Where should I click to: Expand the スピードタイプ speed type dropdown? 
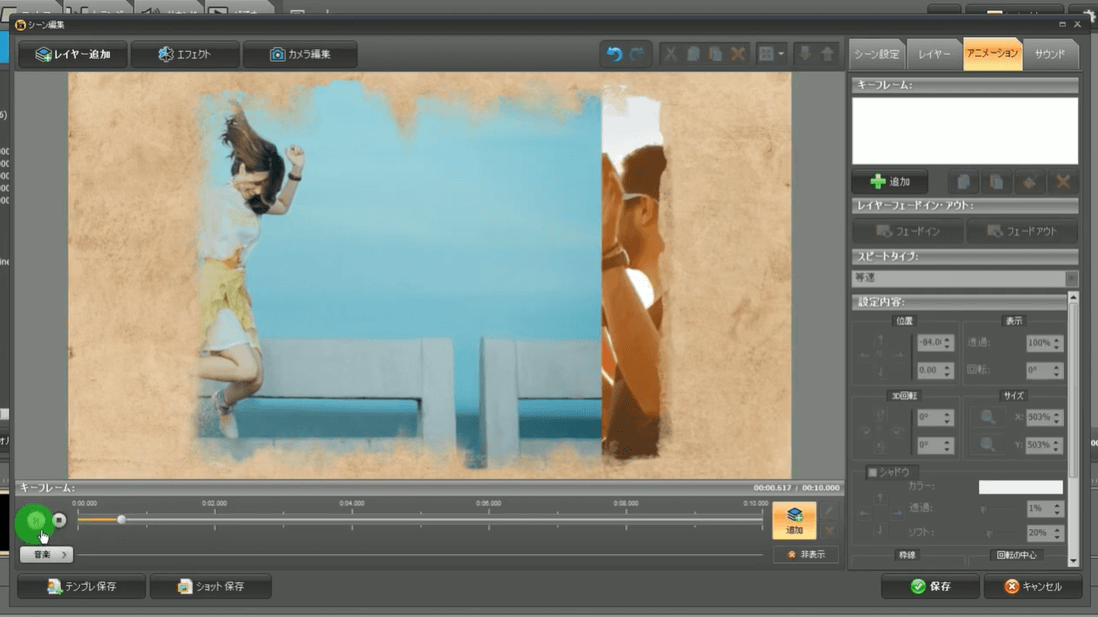point(1071,279)
